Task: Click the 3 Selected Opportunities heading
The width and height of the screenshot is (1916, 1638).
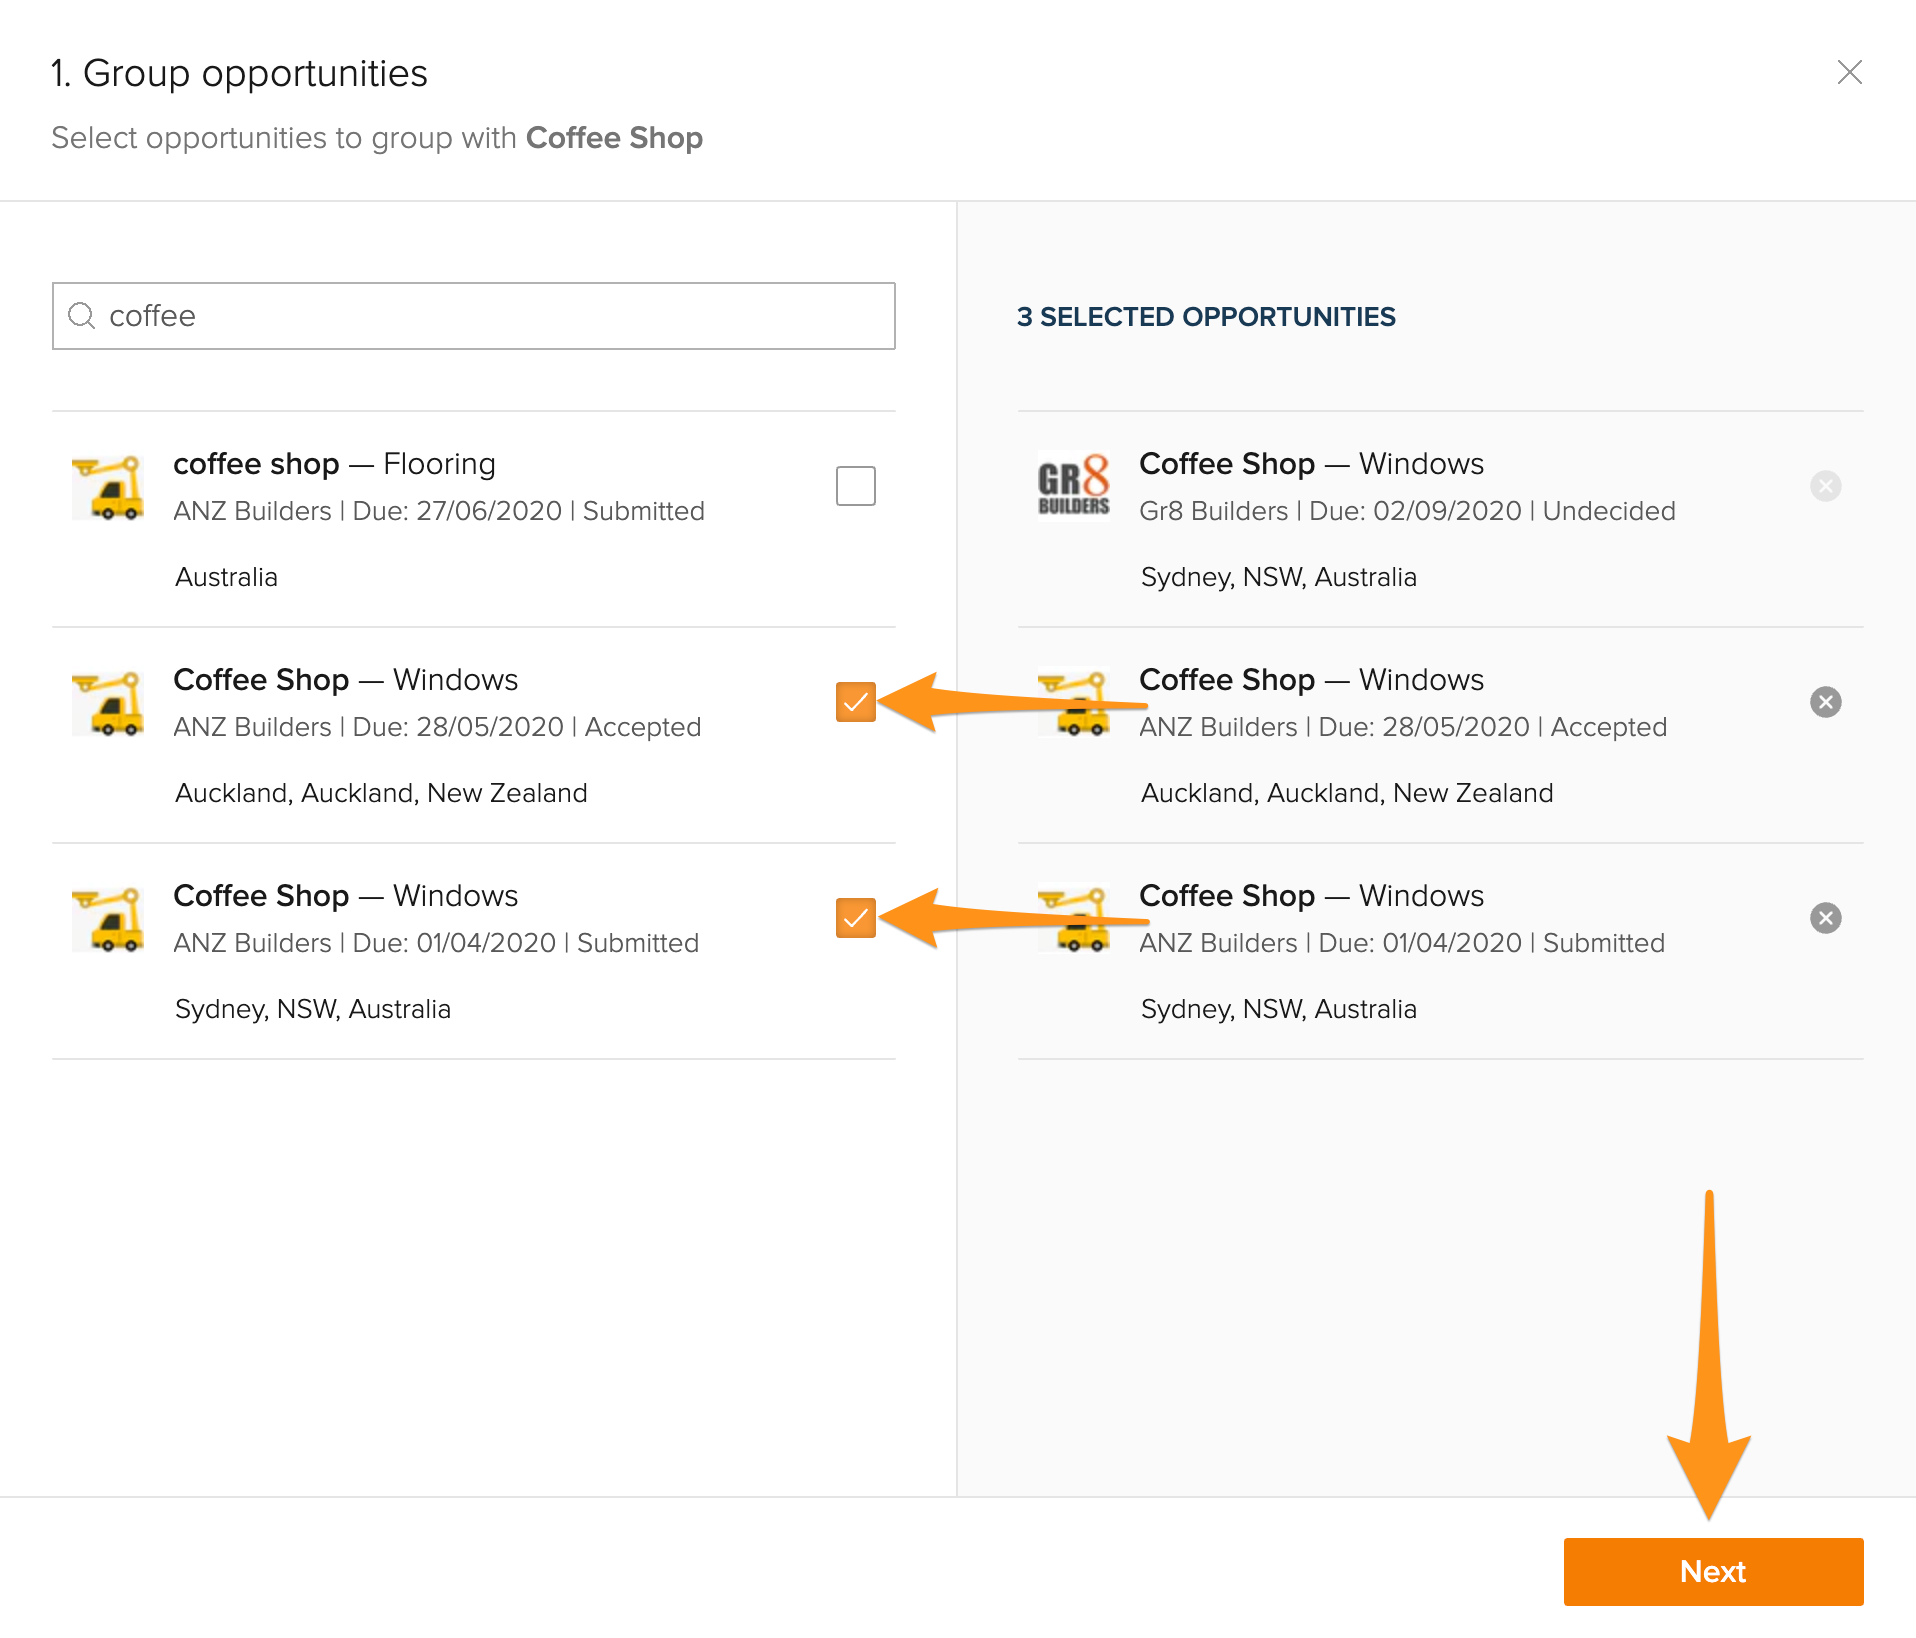Action: 1206,317
